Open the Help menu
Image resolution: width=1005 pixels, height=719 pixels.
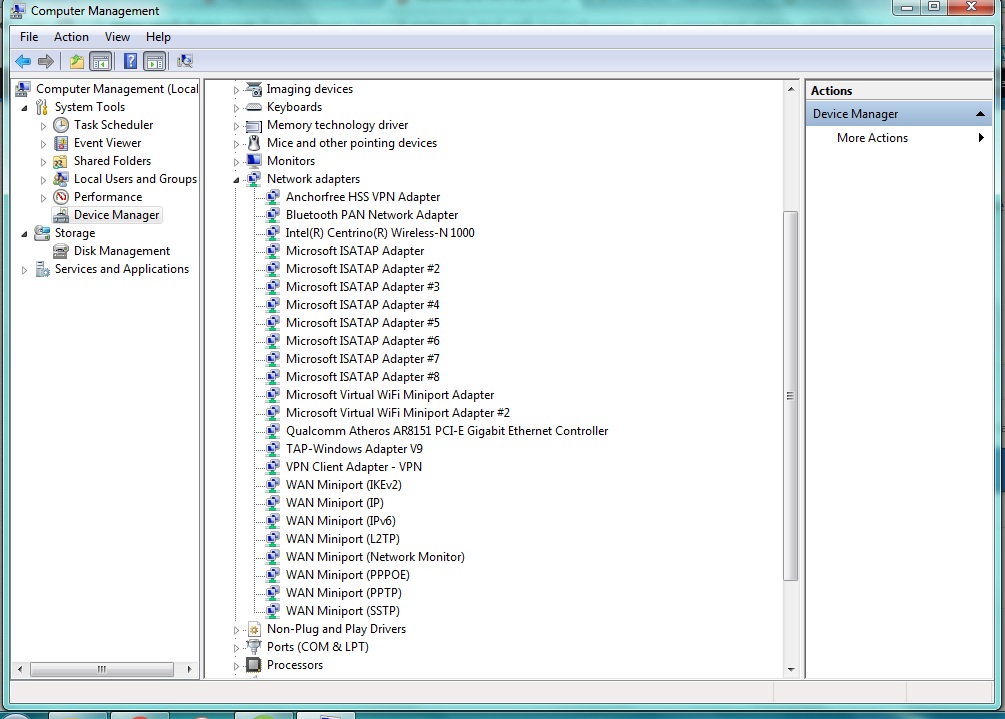point(158,37)
